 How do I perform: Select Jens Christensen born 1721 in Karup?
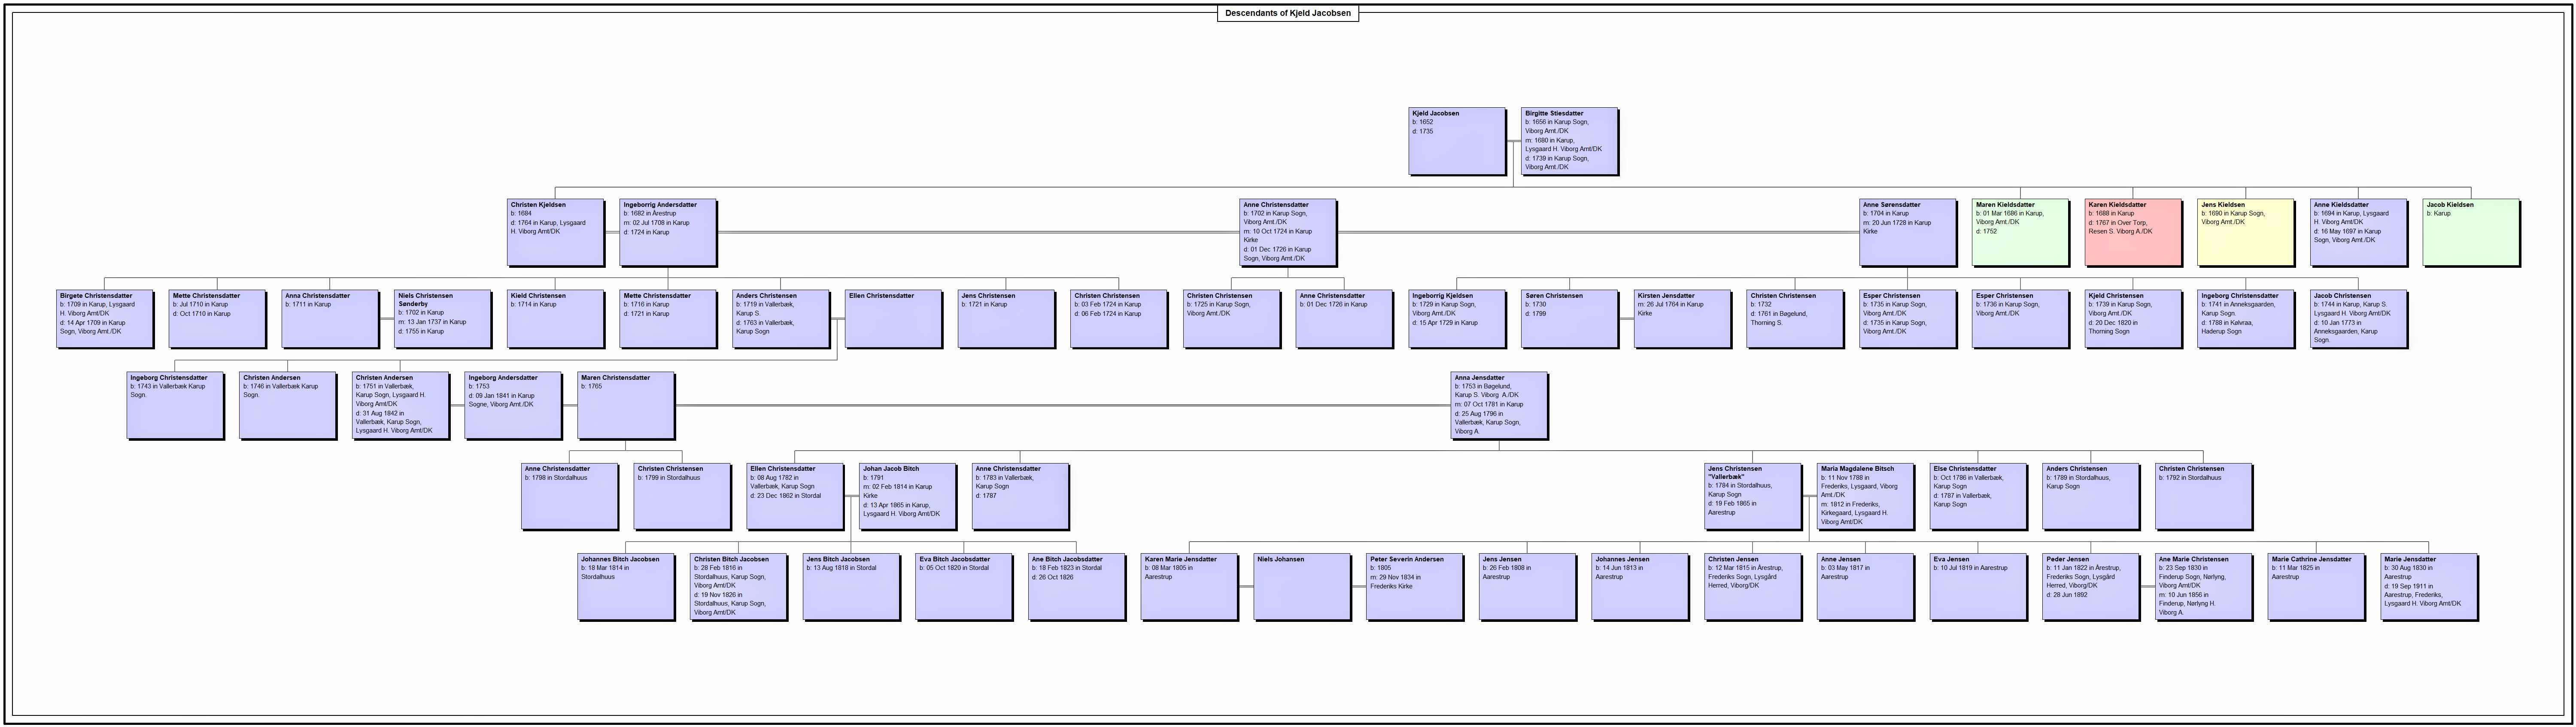click(1006, 319)
